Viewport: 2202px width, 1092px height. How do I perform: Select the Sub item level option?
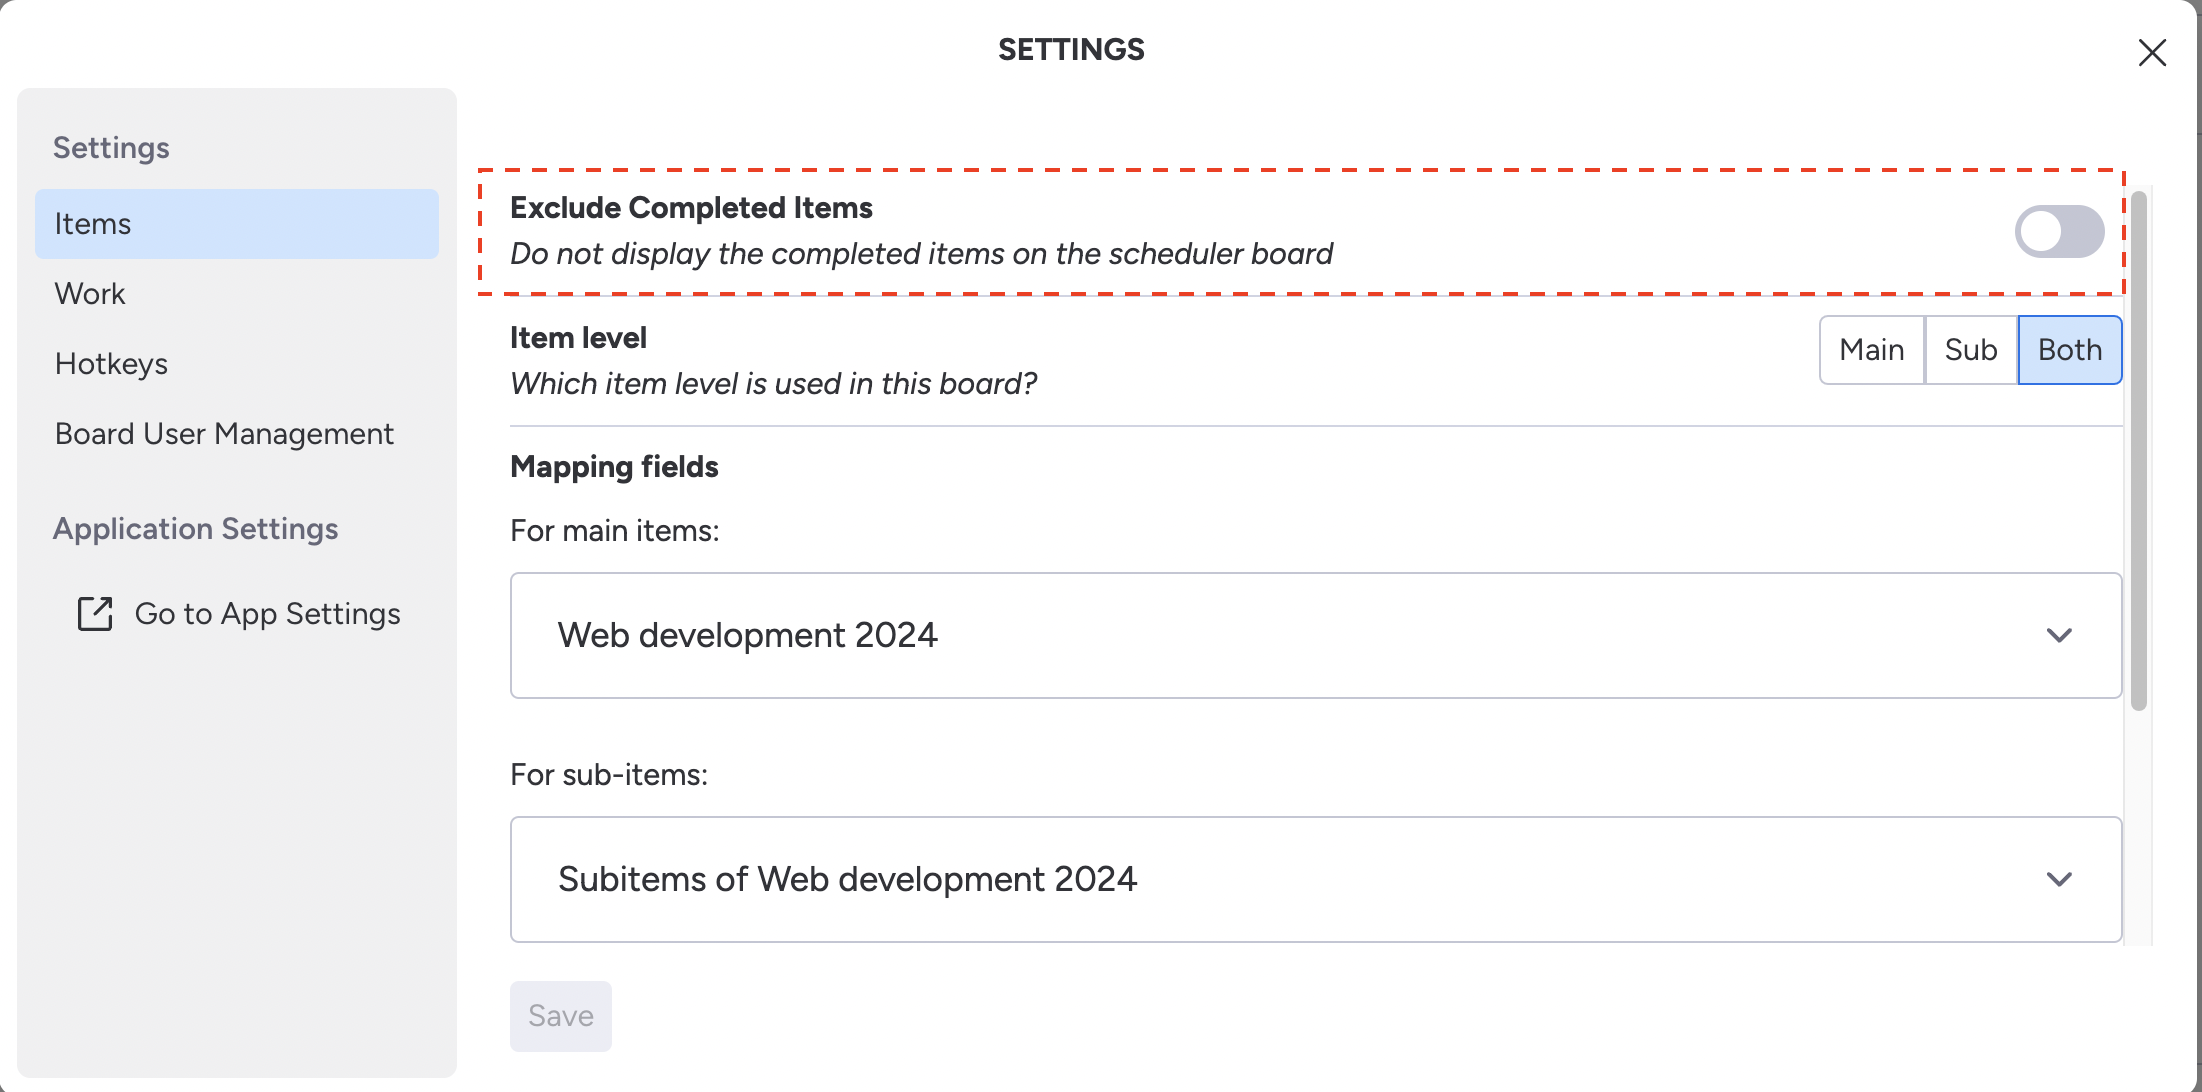pyautogui.click(x=1970, y=350)
